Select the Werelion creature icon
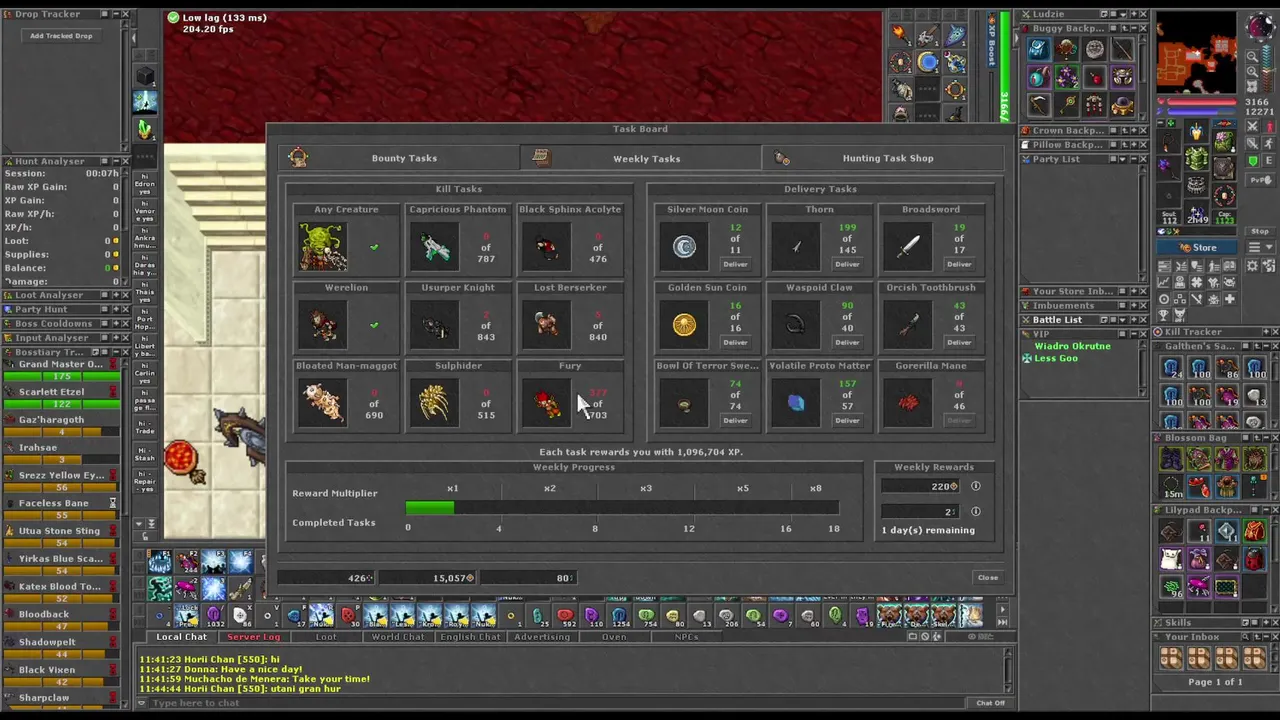The width and height of the screenshot is (1280, 720). (x=322, y=324)
